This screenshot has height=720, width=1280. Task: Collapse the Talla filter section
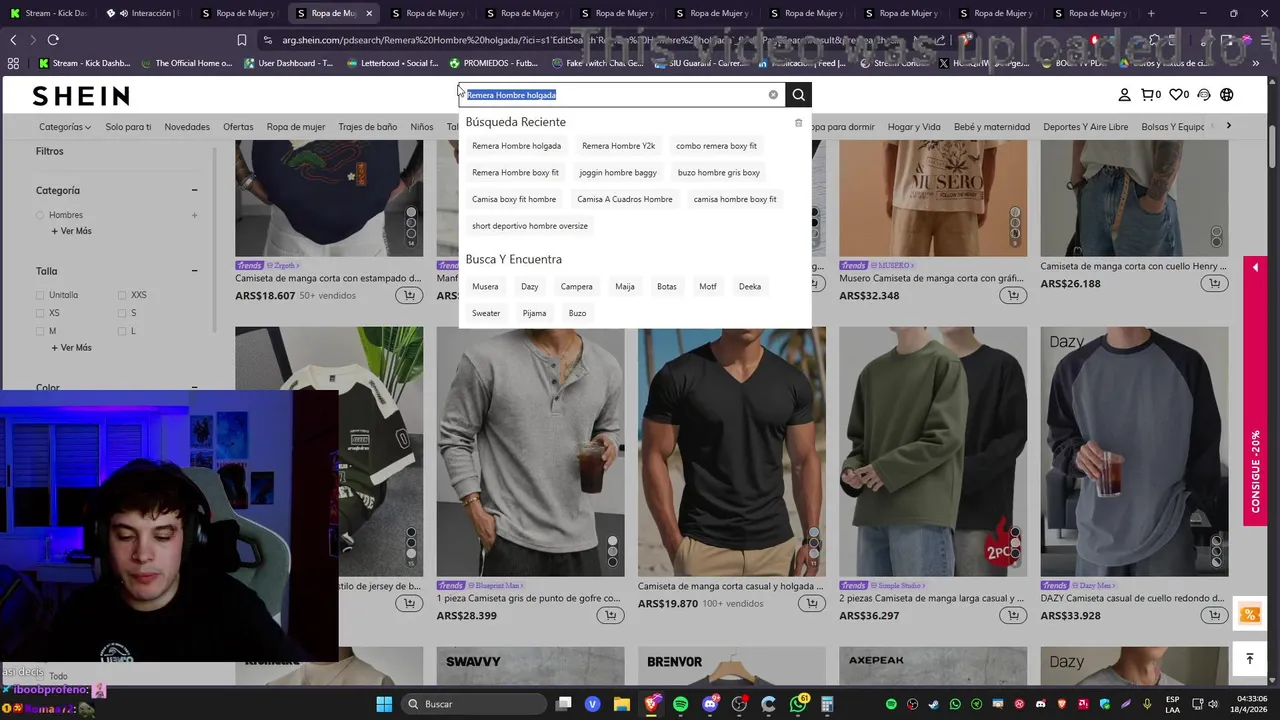click(194, 271)
